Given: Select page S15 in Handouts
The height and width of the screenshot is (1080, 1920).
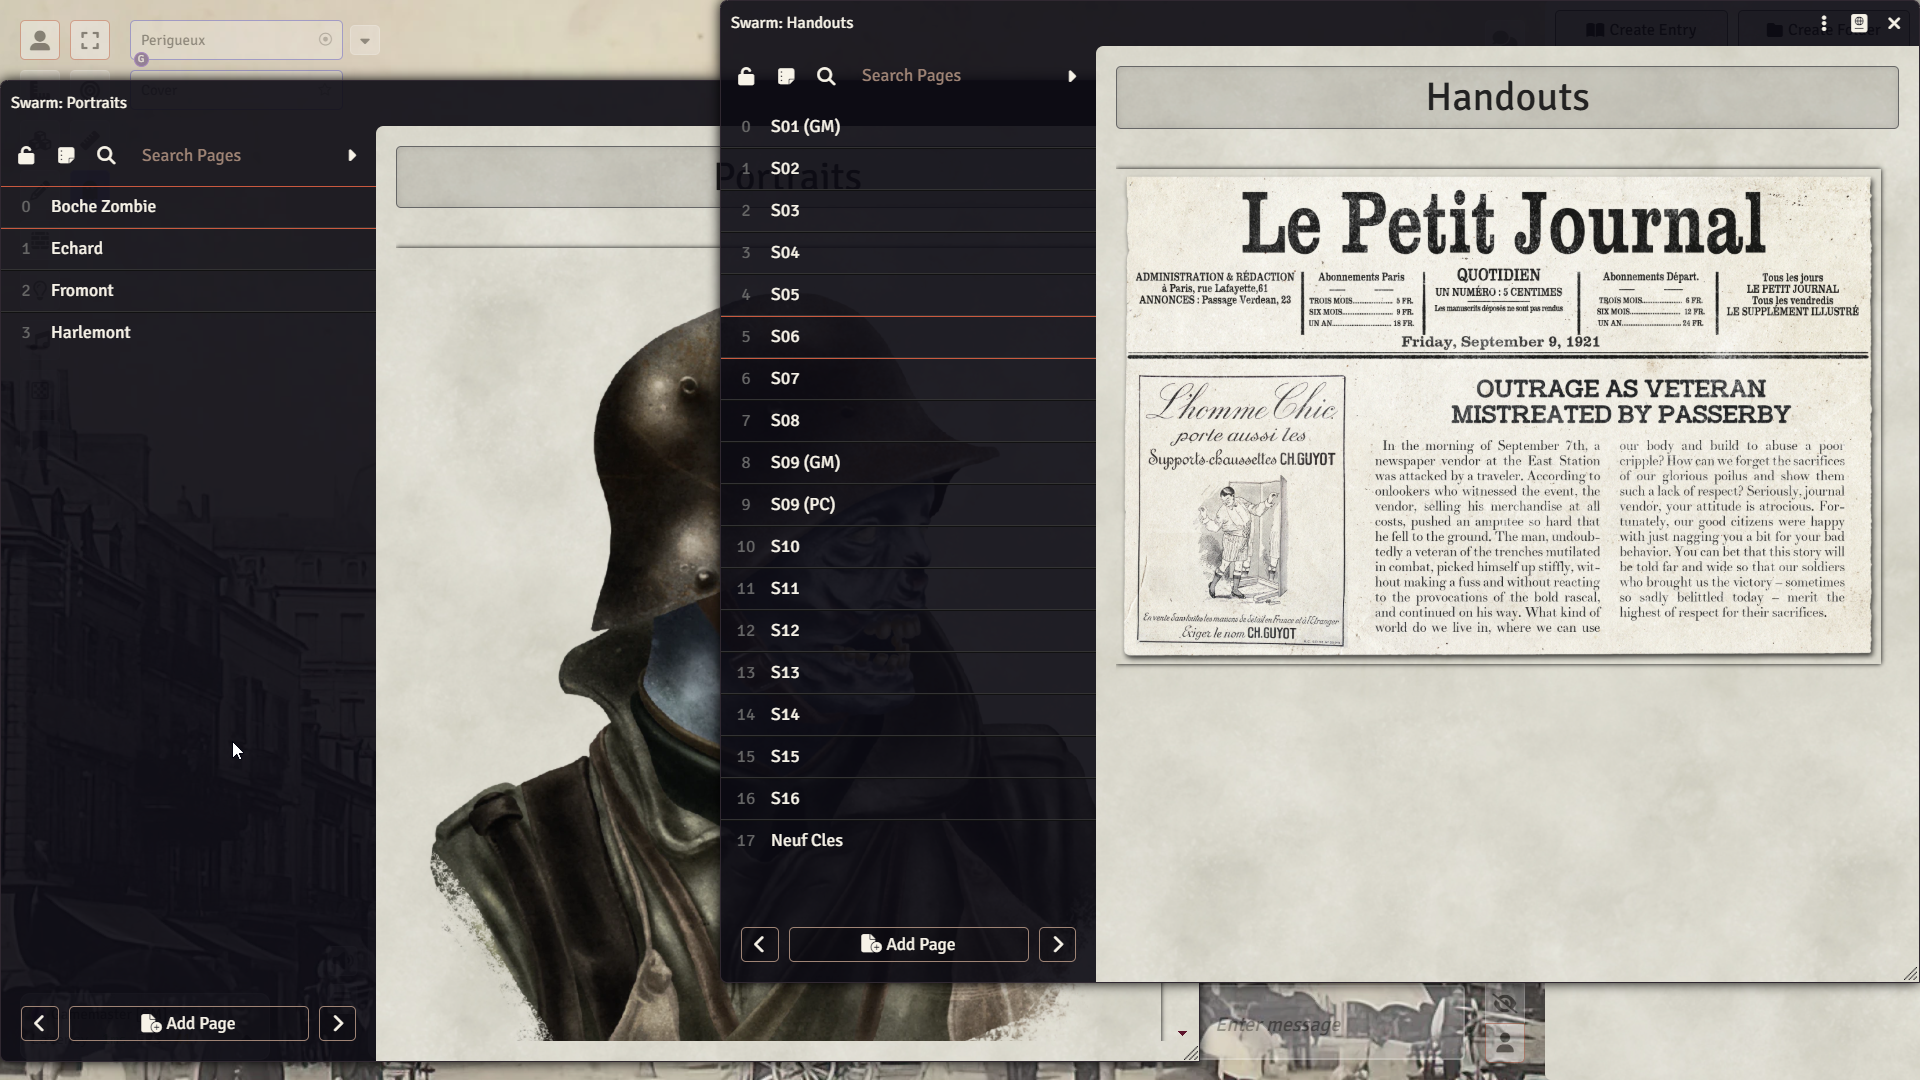Looking at the screenshot, I should click(x=908, y=757).
